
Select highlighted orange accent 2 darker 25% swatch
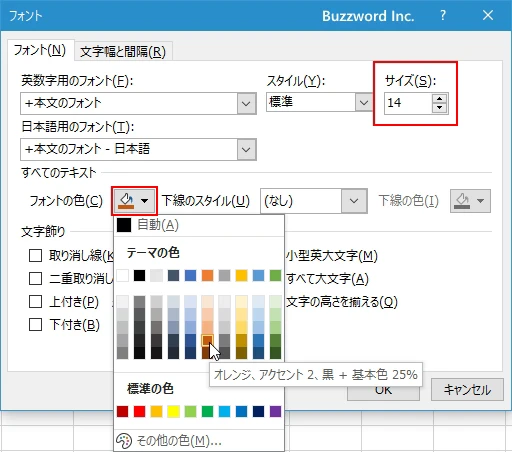point(207,340)
